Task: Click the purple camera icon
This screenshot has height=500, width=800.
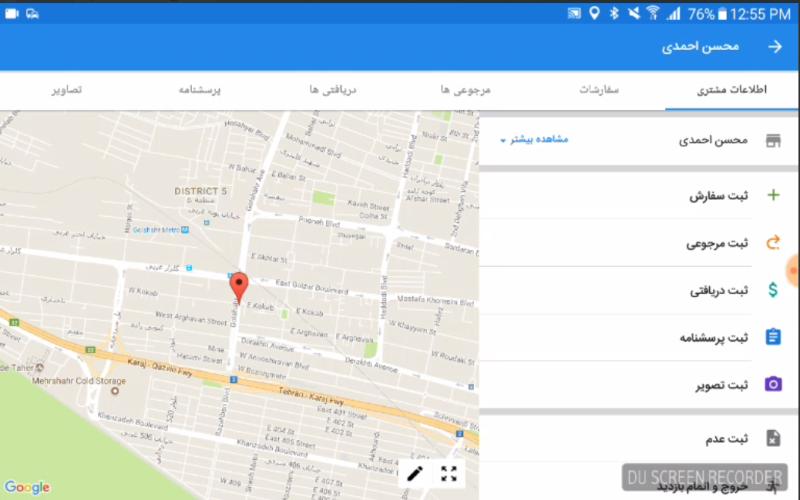Action: click(x=772, y=385)
